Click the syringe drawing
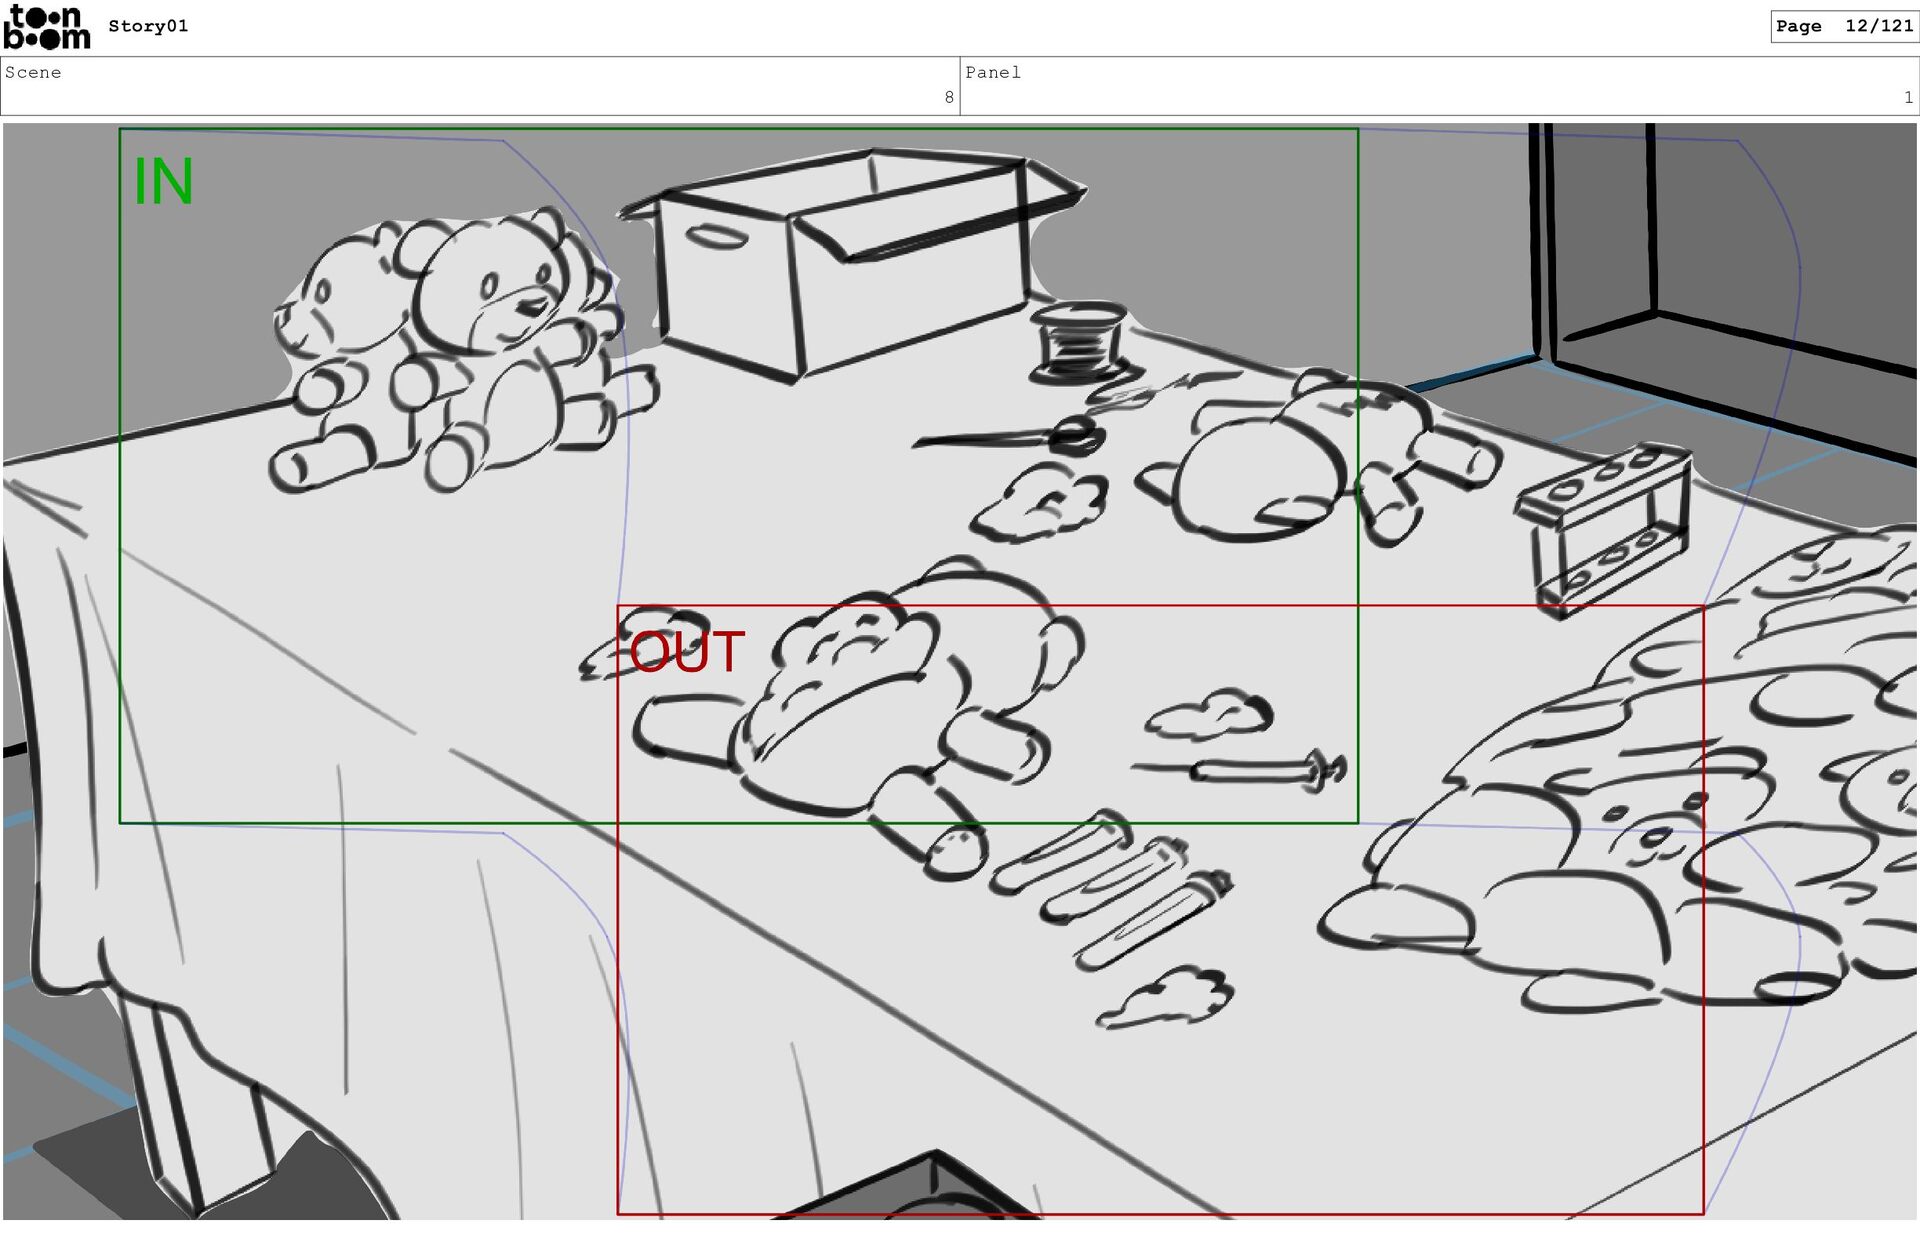 pos(1255,770)
